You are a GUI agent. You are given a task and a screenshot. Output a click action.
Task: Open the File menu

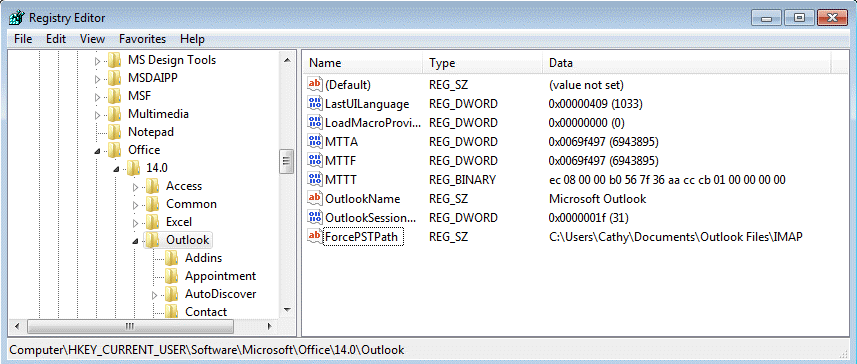23,39
